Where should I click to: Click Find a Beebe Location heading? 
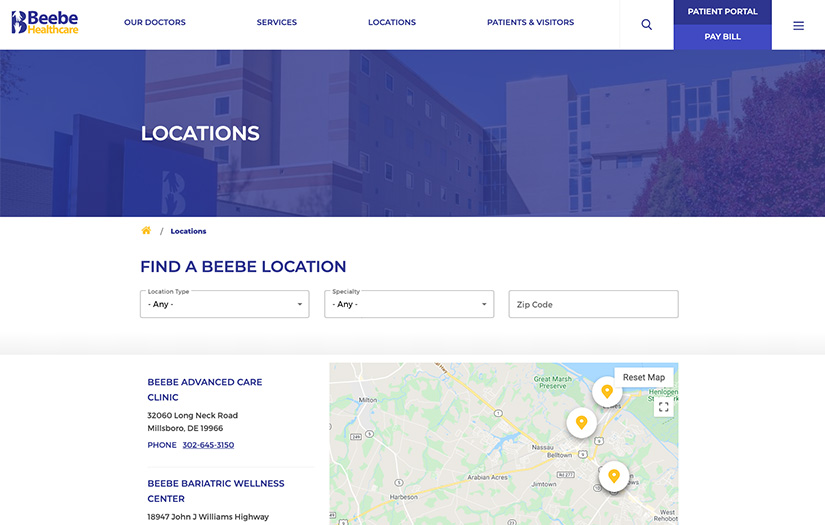(243, 267)
